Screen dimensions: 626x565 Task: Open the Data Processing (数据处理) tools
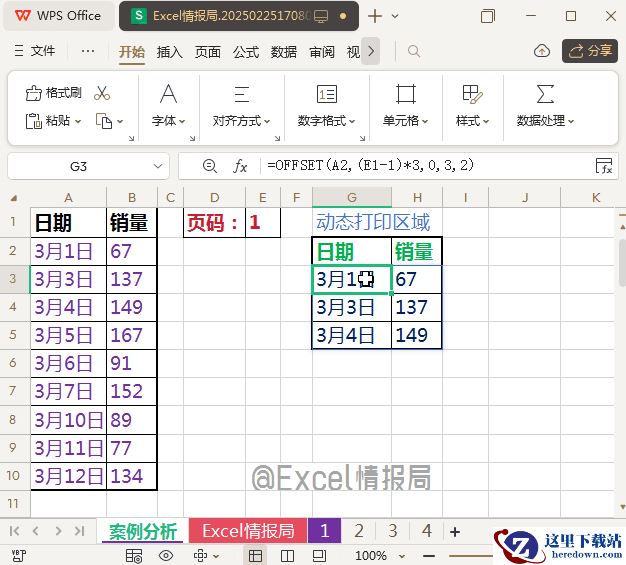(545, 106)
